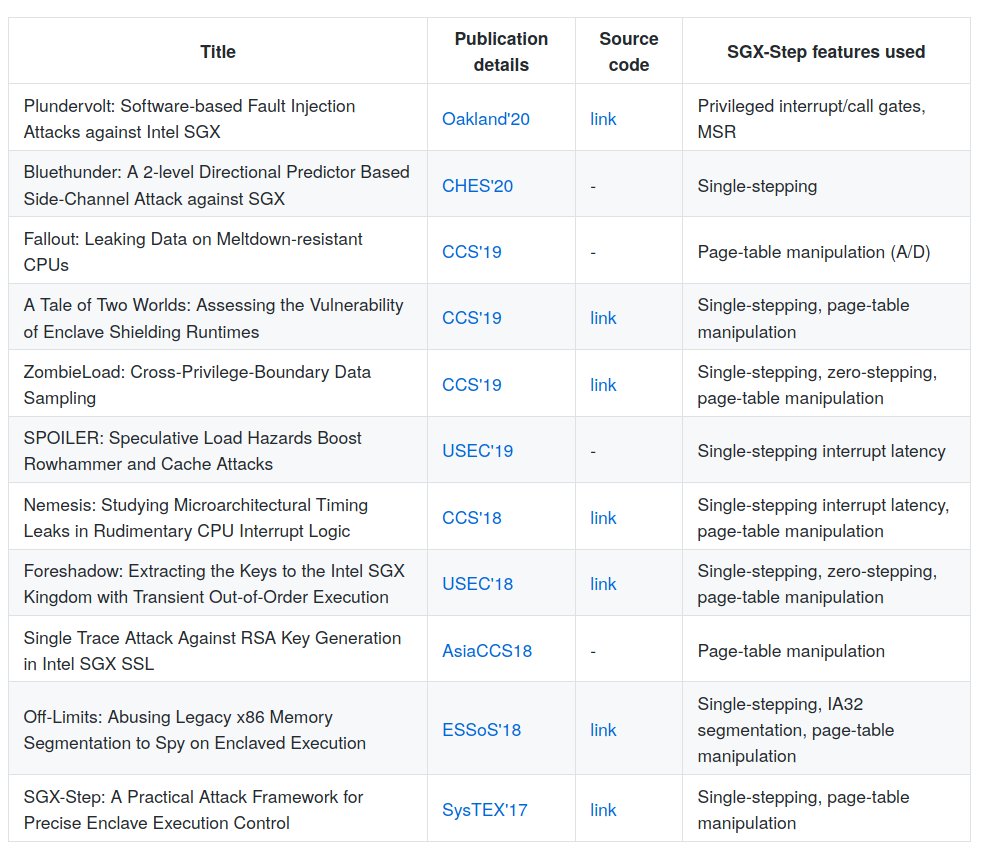Open the USEC'18 publication link

click(477, 584)
